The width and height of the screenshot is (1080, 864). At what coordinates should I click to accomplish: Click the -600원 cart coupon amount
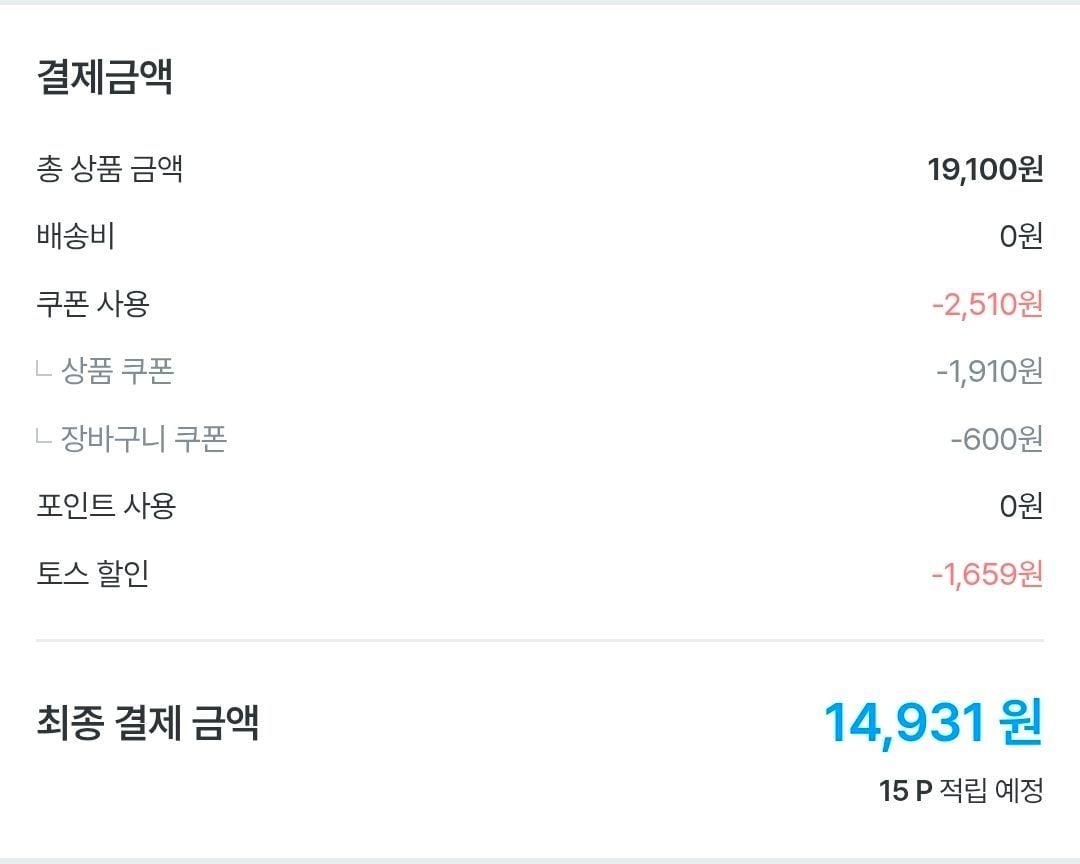pos(996,439)
